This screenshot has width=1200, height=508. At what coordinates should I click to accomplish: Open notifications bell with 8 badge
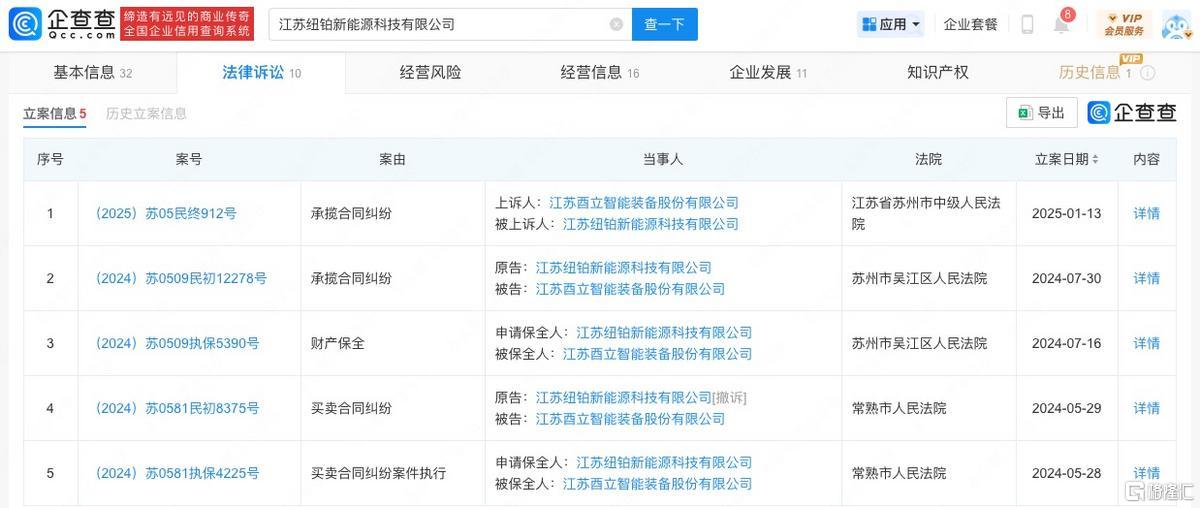pyautogui.click(x=1062, y=22)
